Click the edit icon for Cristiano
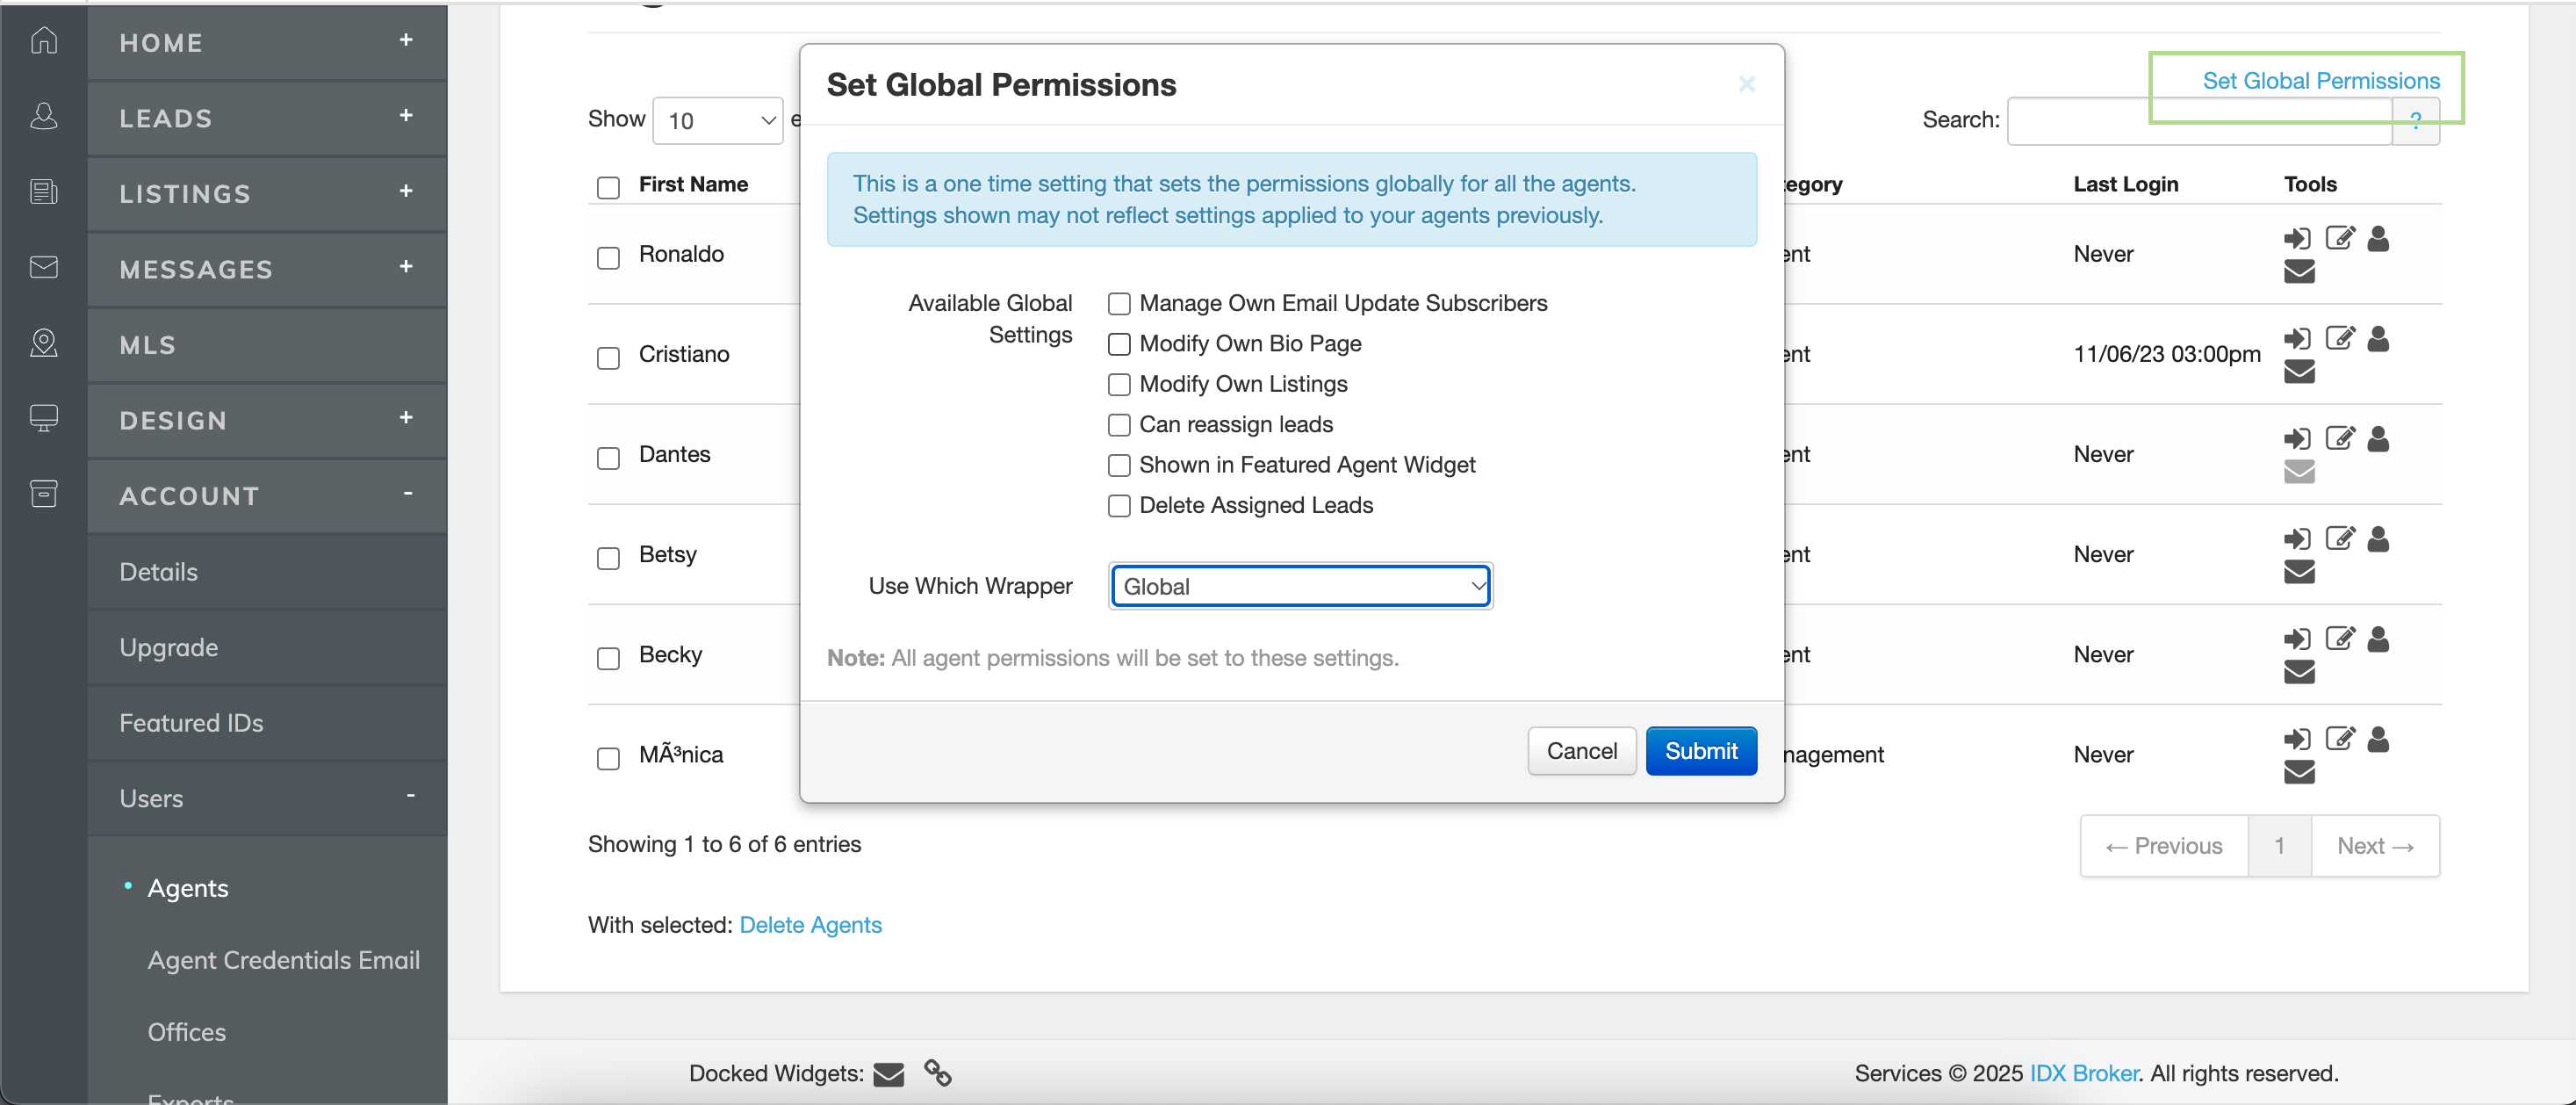Image resolution: width=2576 pixels, height=1105 pixels. (x=2339, y=338)
